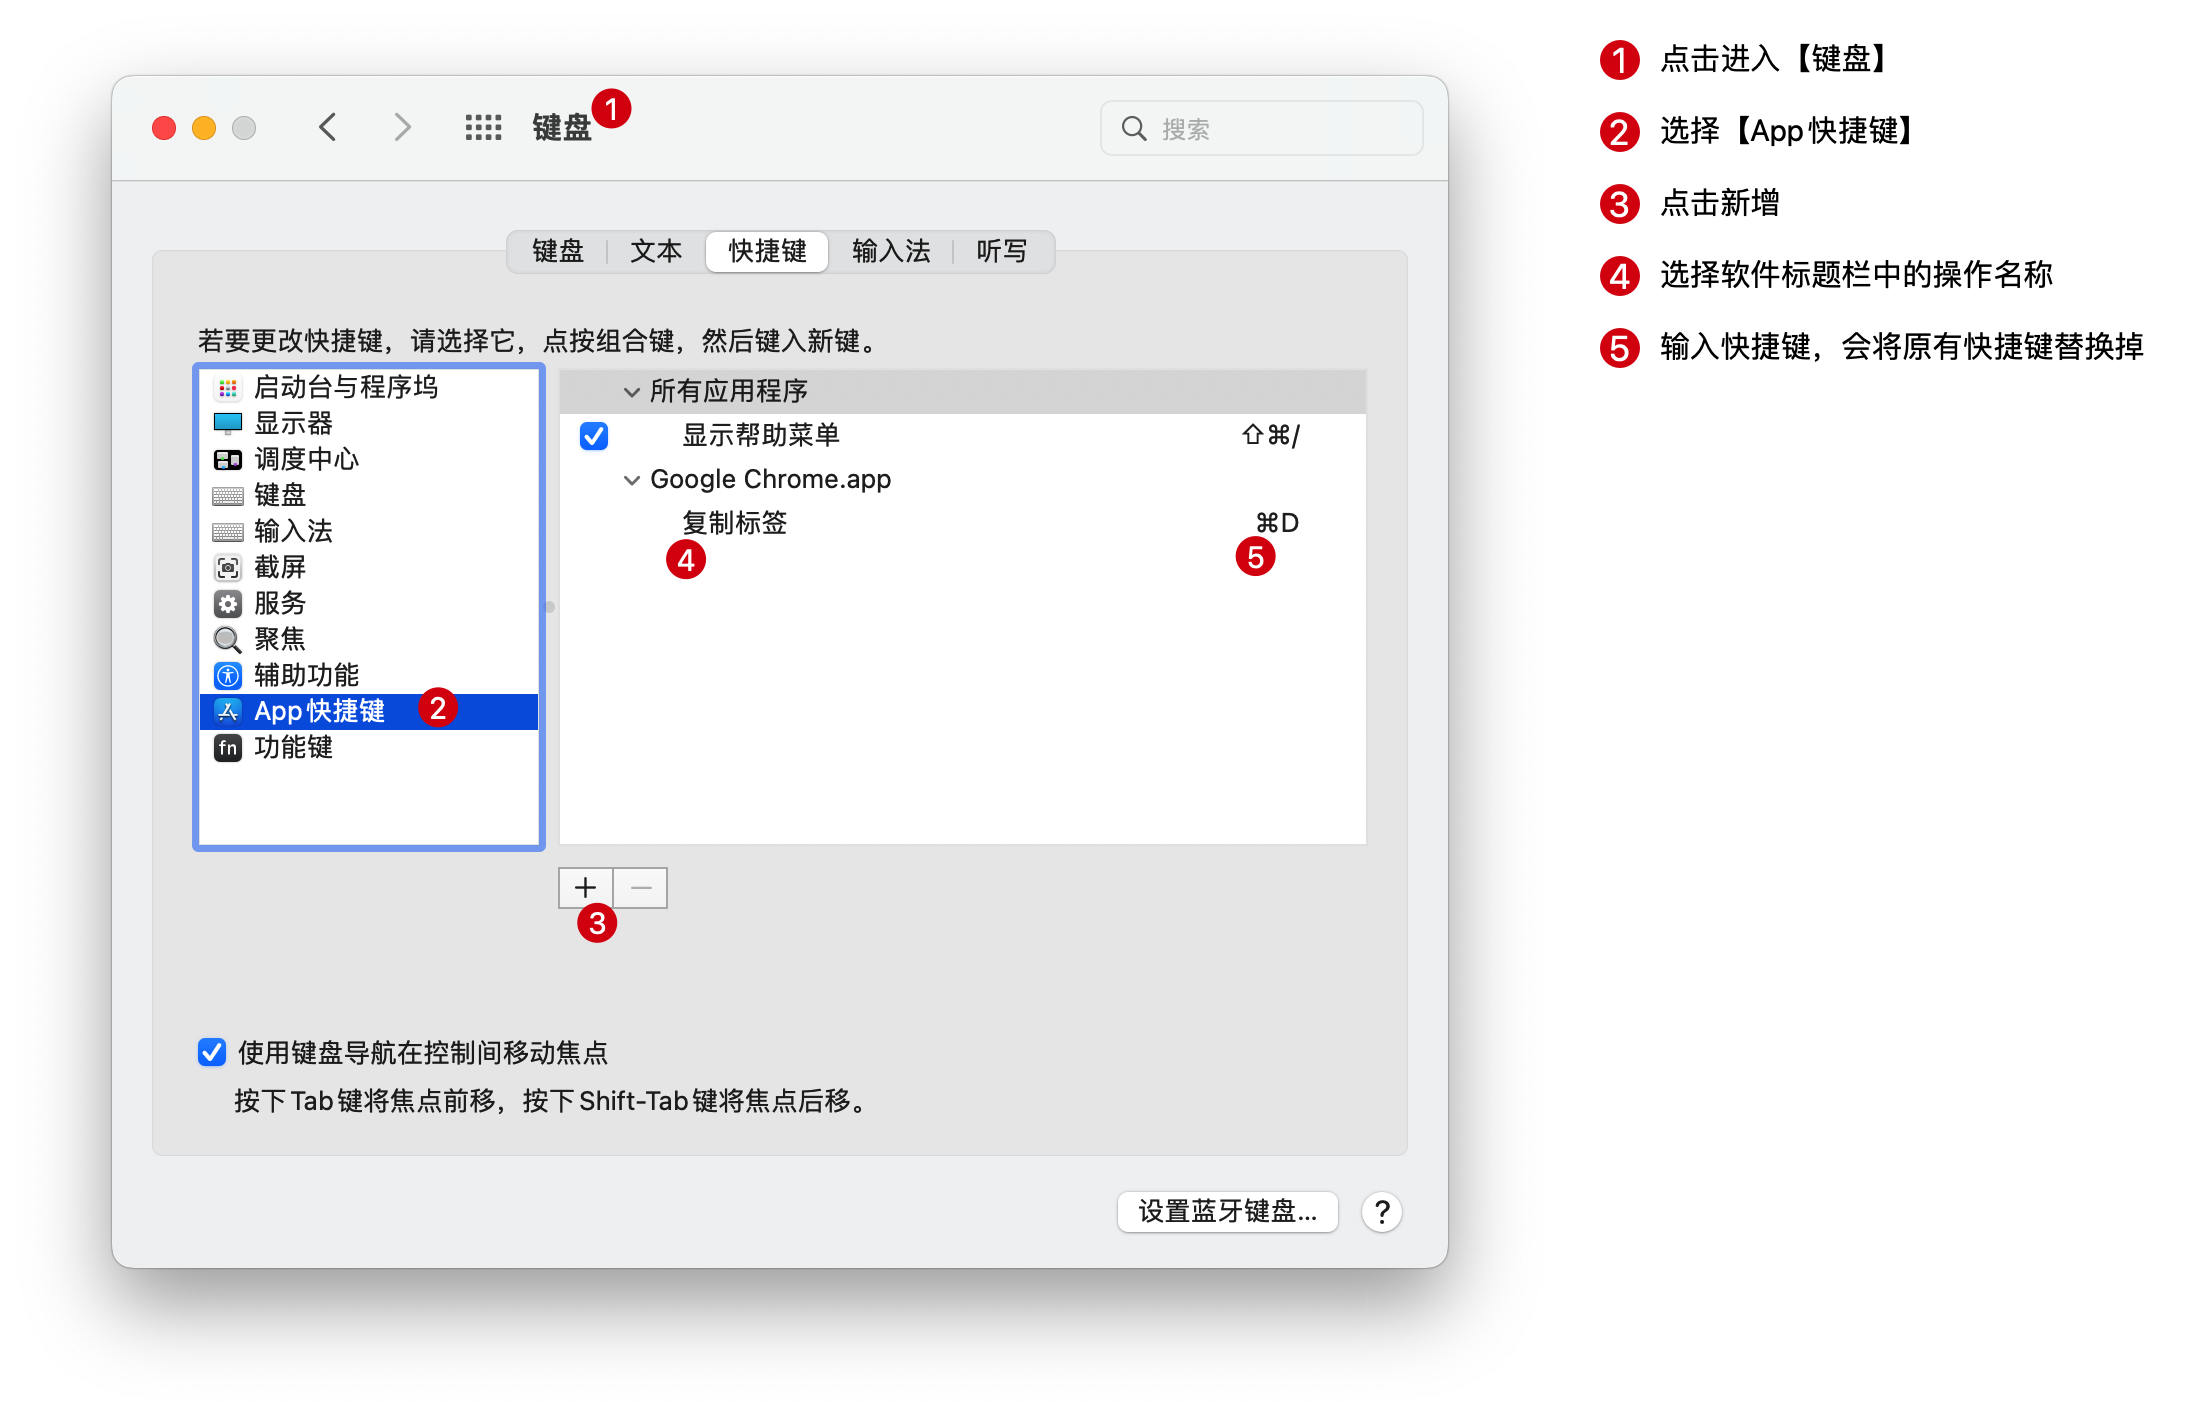Add a new shortcut with the plus button
The image size is (2200, 1416).
585,888
